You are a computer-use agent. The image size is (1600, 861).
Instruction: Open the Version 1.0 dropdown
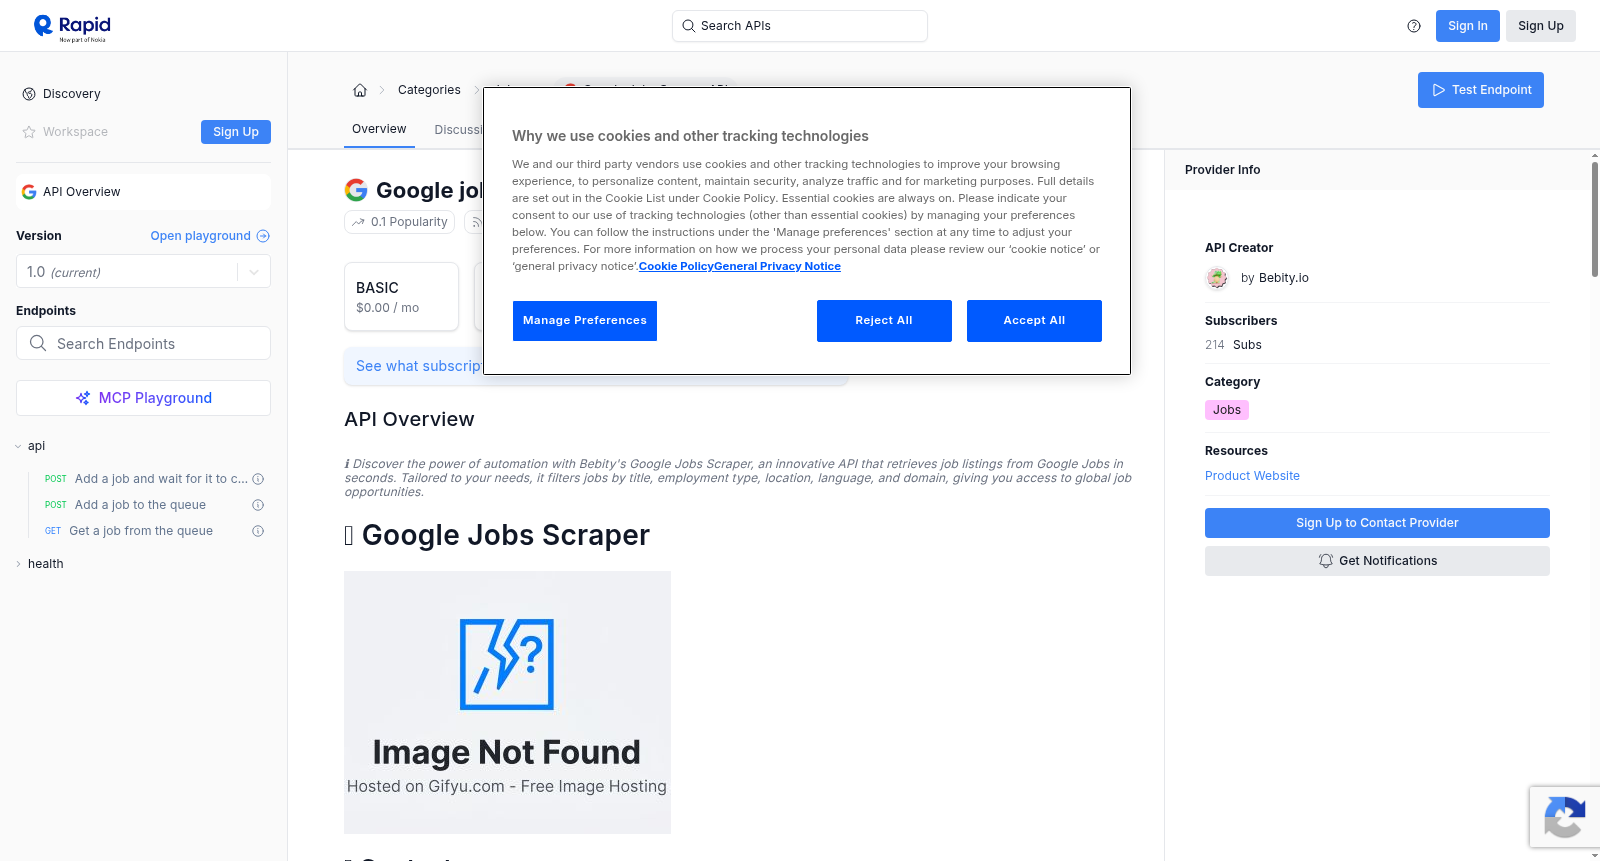[143, 272]
